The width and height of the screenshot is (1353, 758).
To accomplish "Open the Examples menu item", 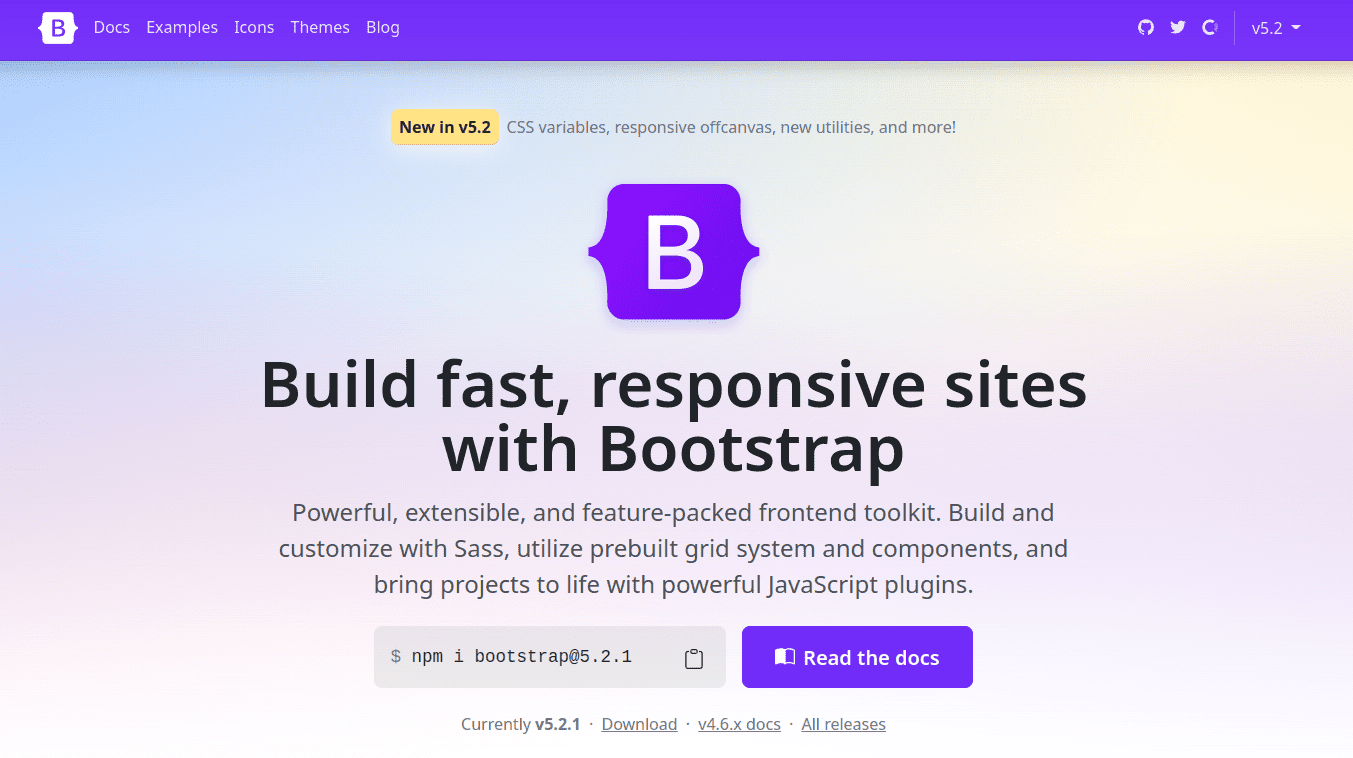I will coord(182,28).
